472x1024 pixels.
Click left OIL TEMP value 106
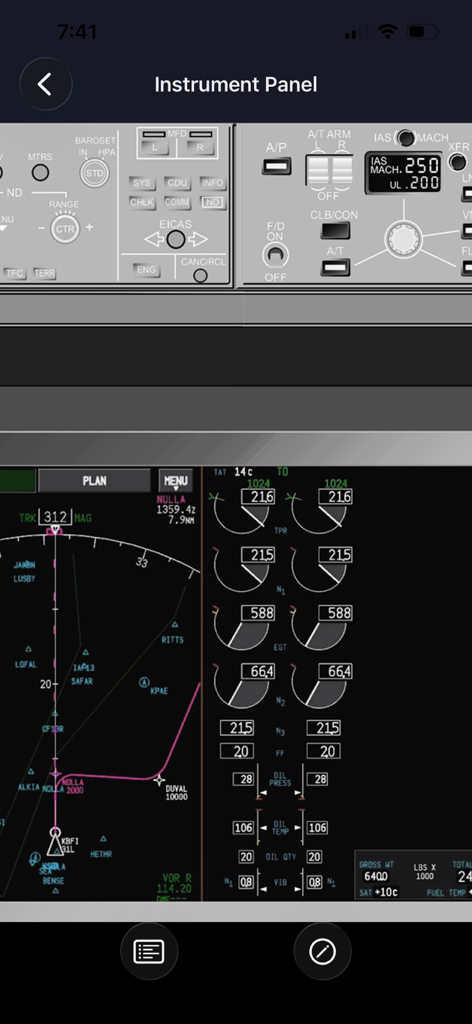[x=244, y=827]
